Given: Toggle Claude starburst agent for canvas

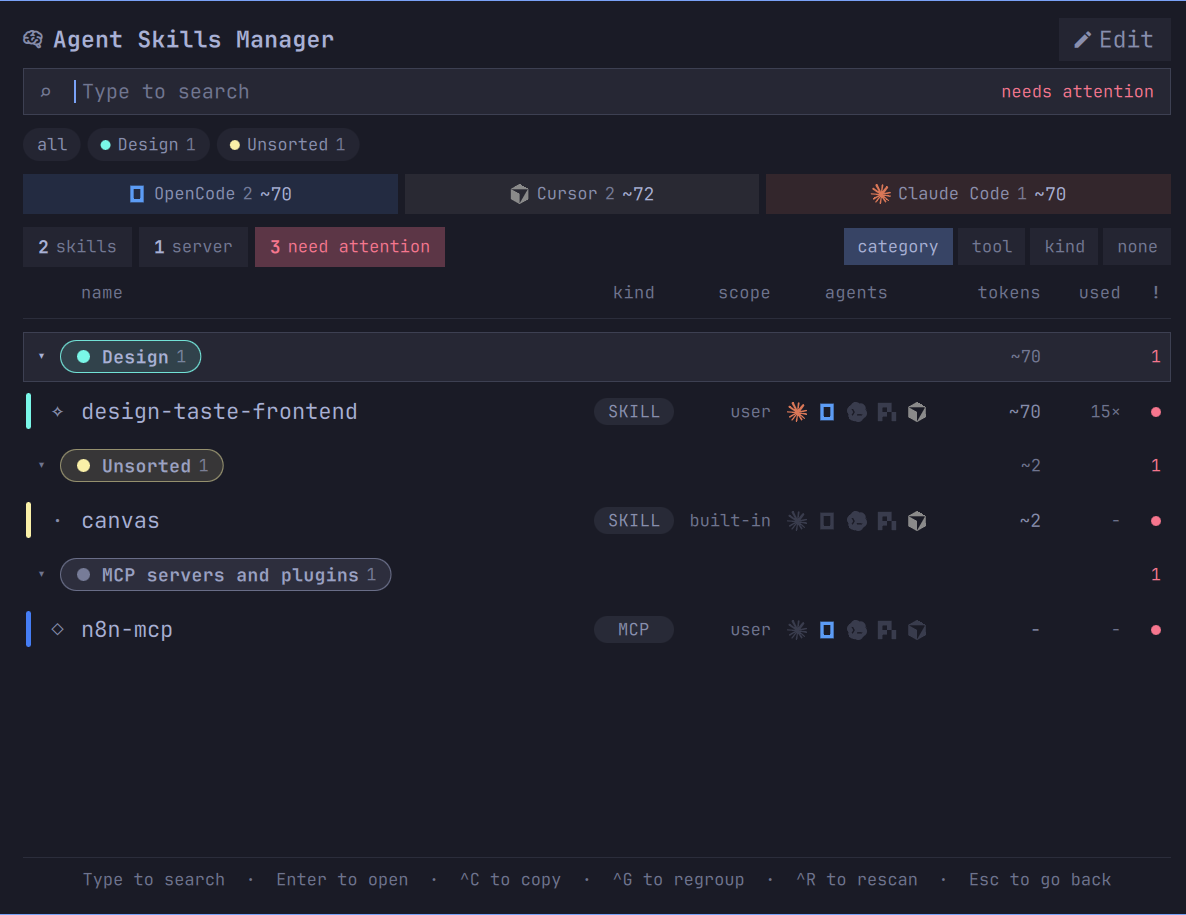Looking at the screenshot, I should coord(797,521).
